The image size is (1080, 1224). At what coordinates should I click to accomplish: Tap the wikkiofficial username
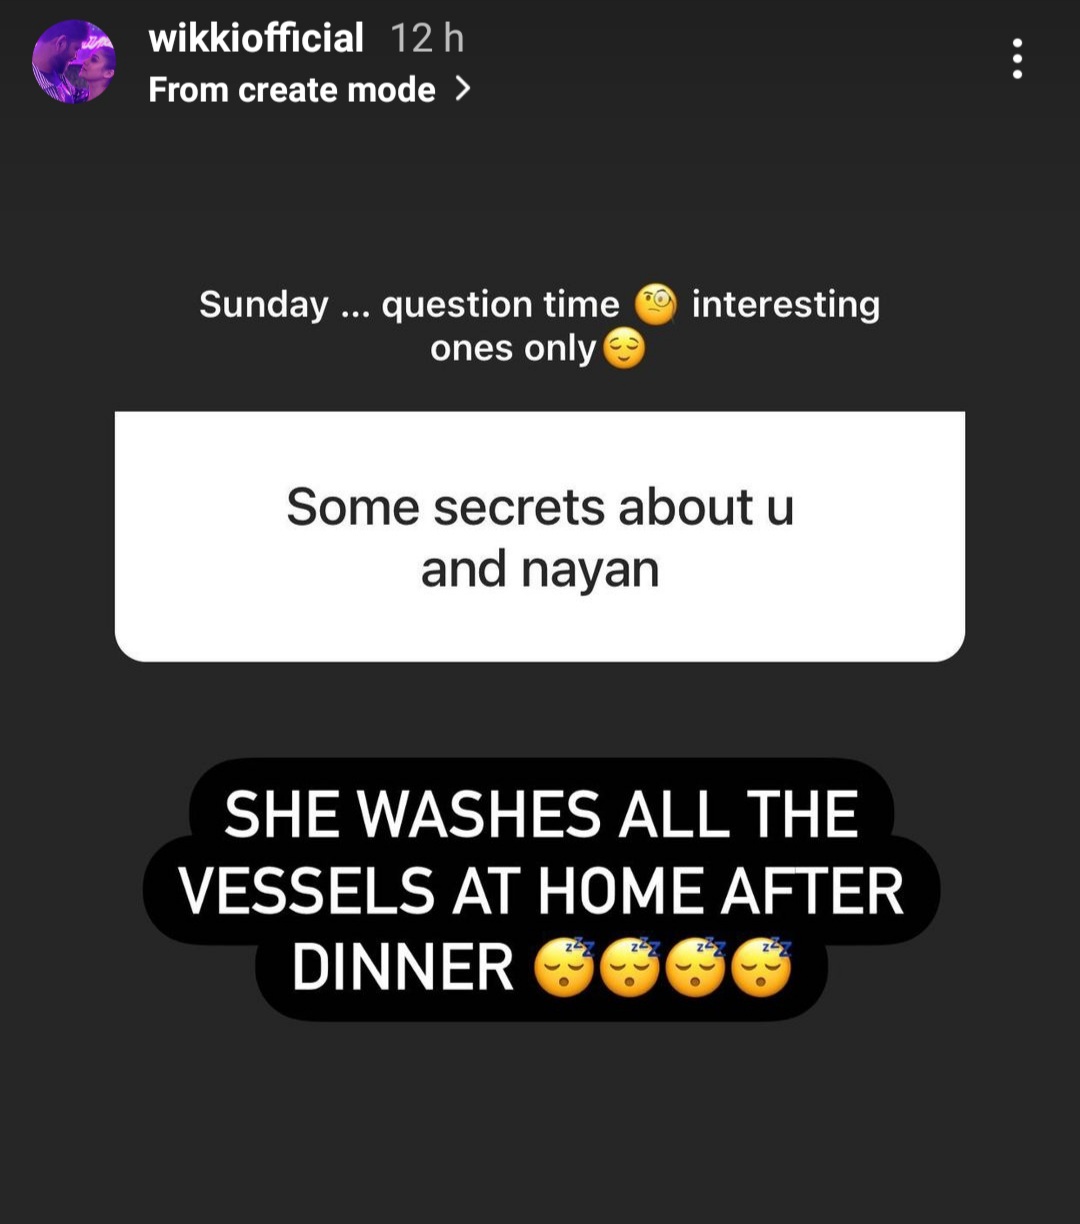(256, 39)
